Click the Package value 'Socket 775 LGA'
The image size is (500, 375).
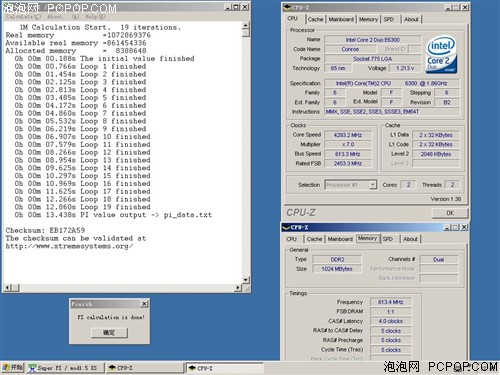click(x=373, y=59)
